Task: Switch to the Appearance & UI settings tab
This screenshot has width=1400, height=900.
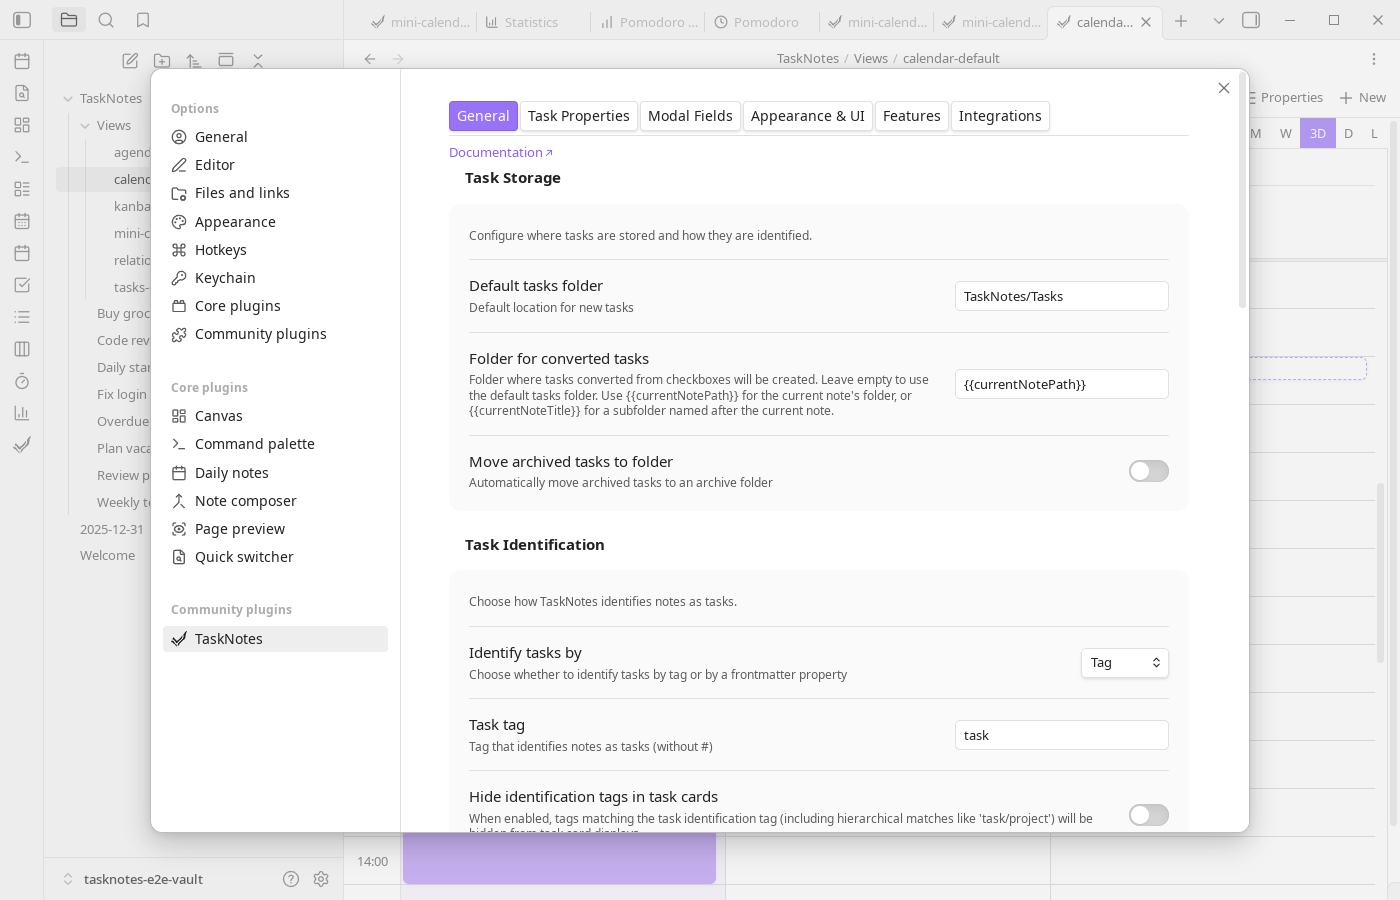Action: point(808,116)
